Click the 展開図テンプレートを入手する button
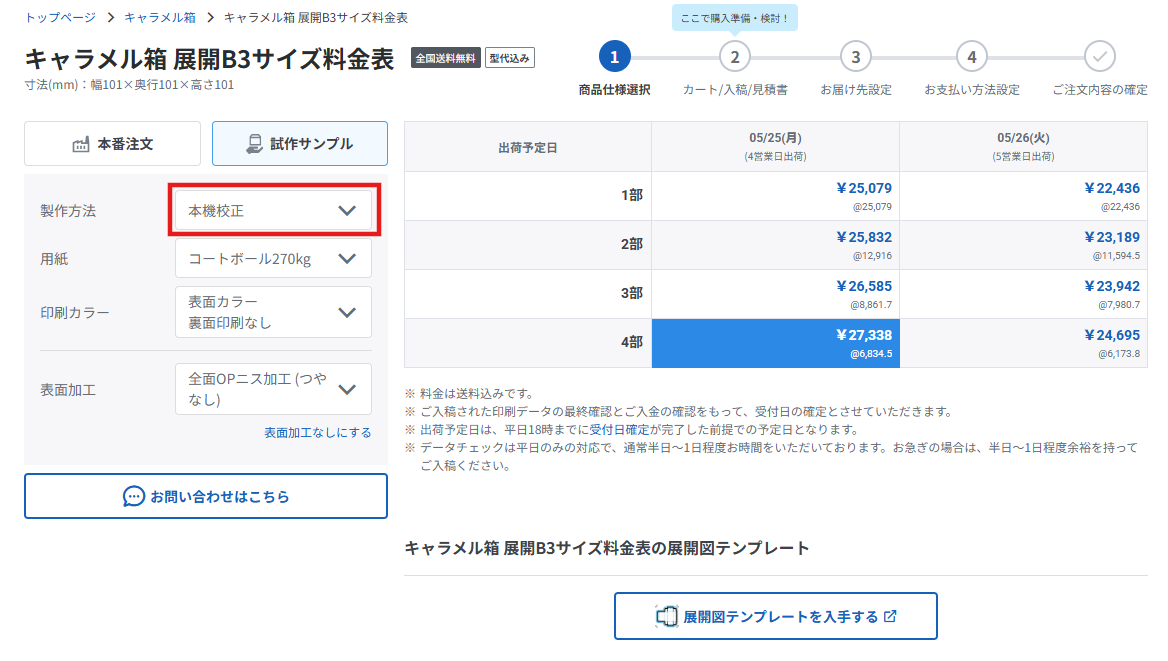 tap(775, 616)
